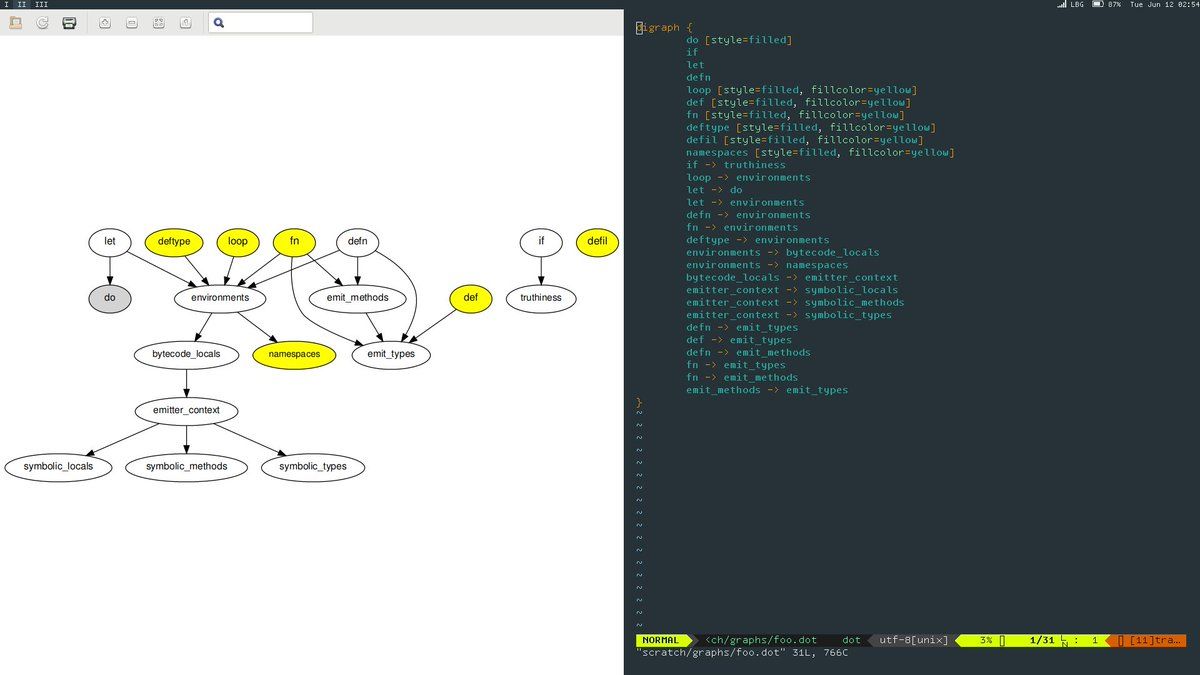Select the 'let' node in the graph
Image resolution: width=1200 pixels, height=675 pixels.
[110, 241]
